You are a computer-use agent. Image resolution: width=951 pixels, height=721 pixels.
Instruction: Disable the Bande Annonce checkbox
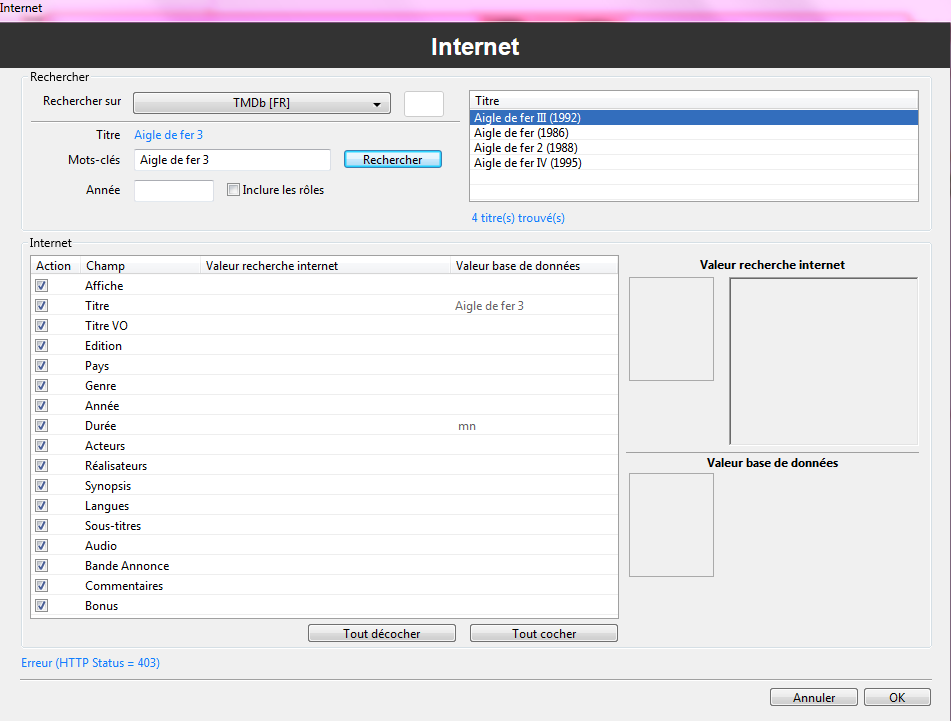pos(41,566)
